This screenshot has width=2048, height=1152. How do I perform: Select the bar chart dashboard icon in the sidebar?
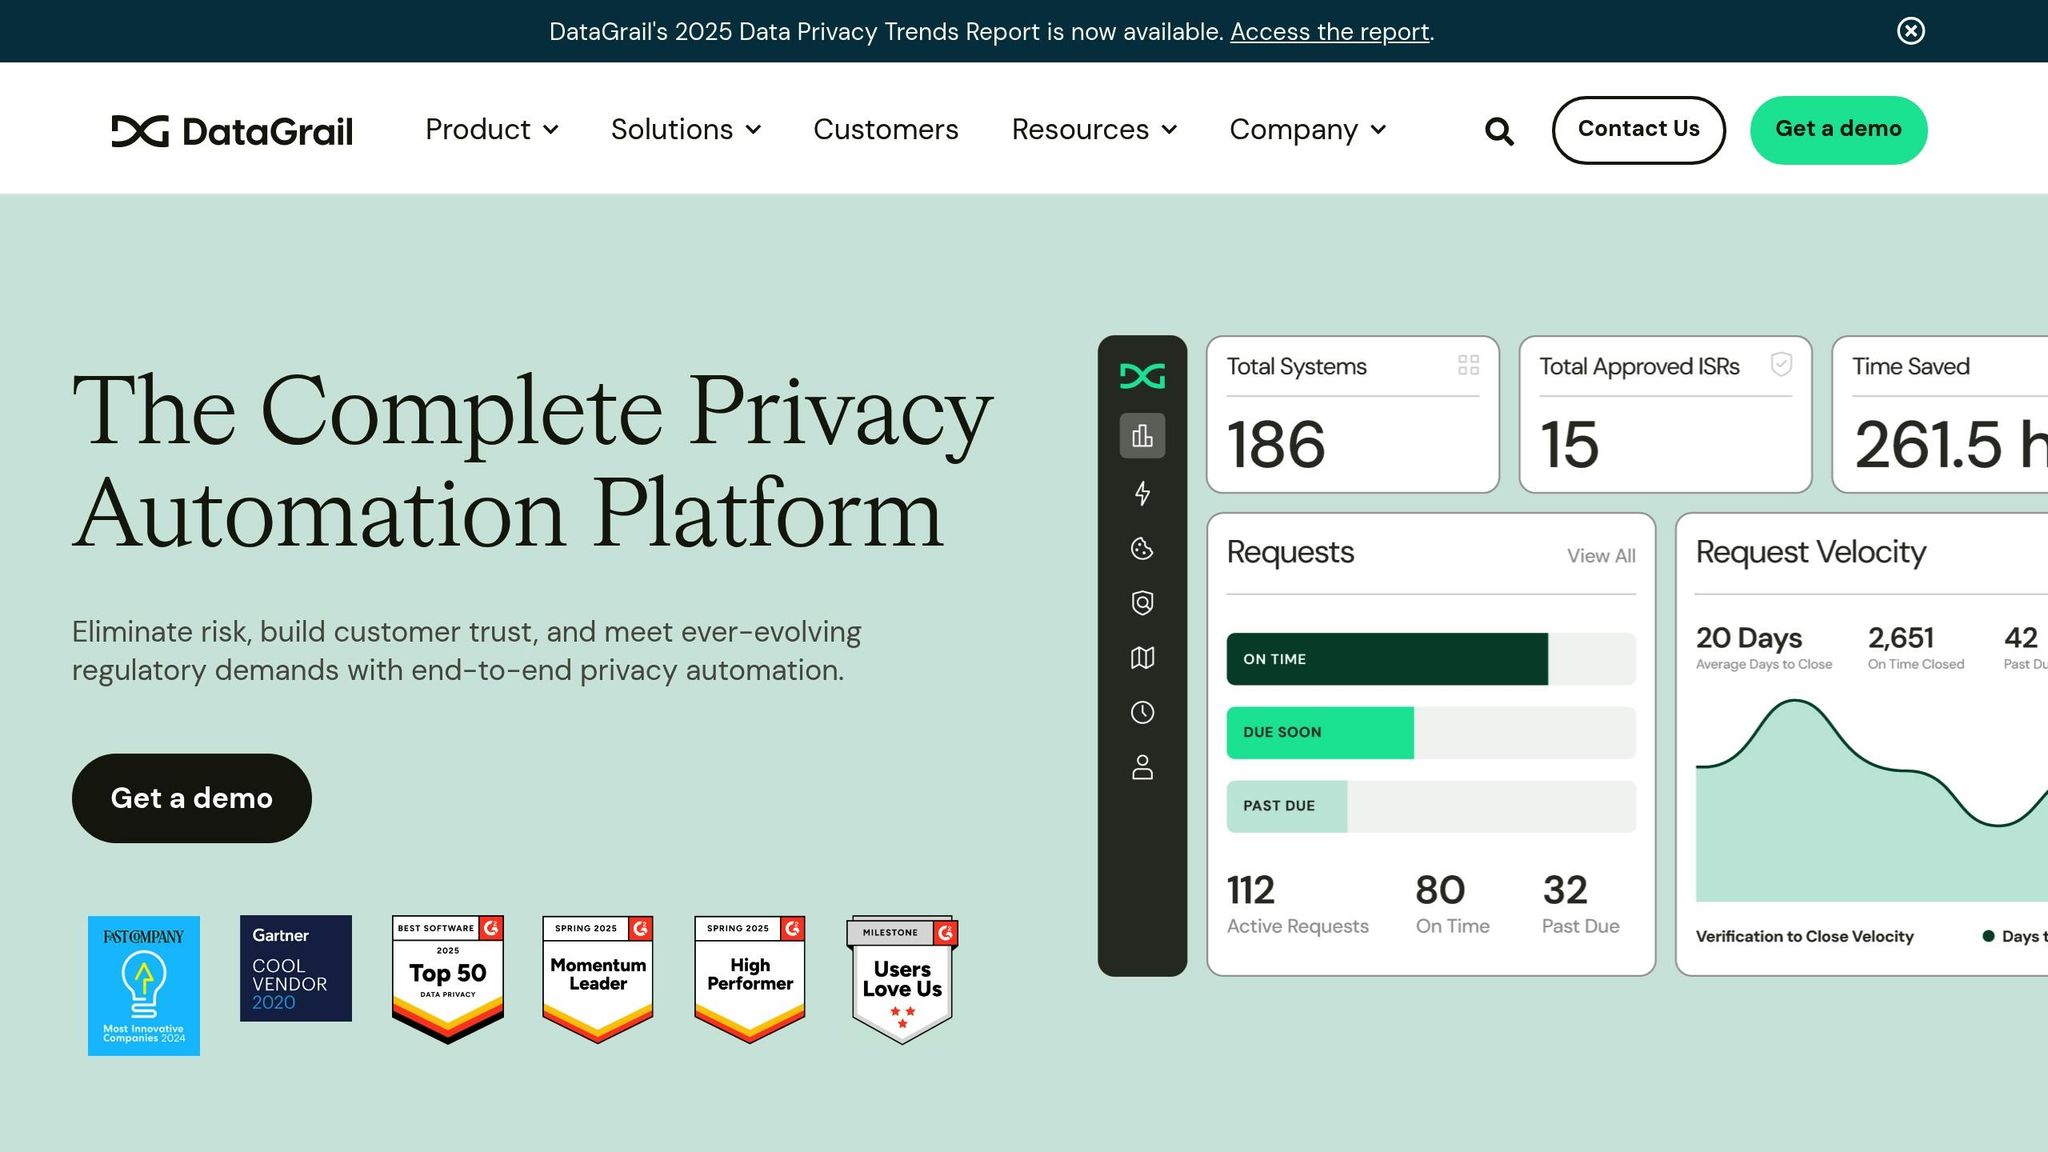pos(1142,436)
